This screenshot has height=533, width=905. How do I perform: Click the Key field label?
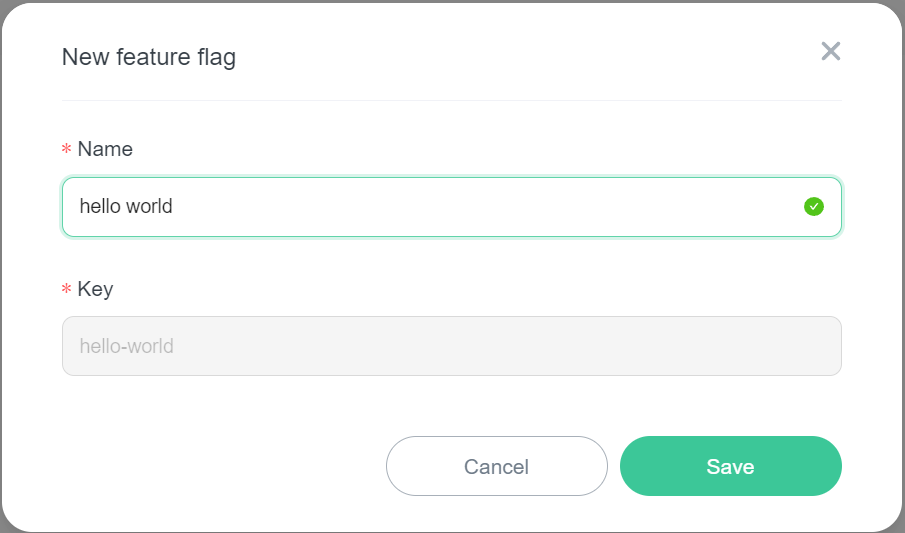pos(95,289)
